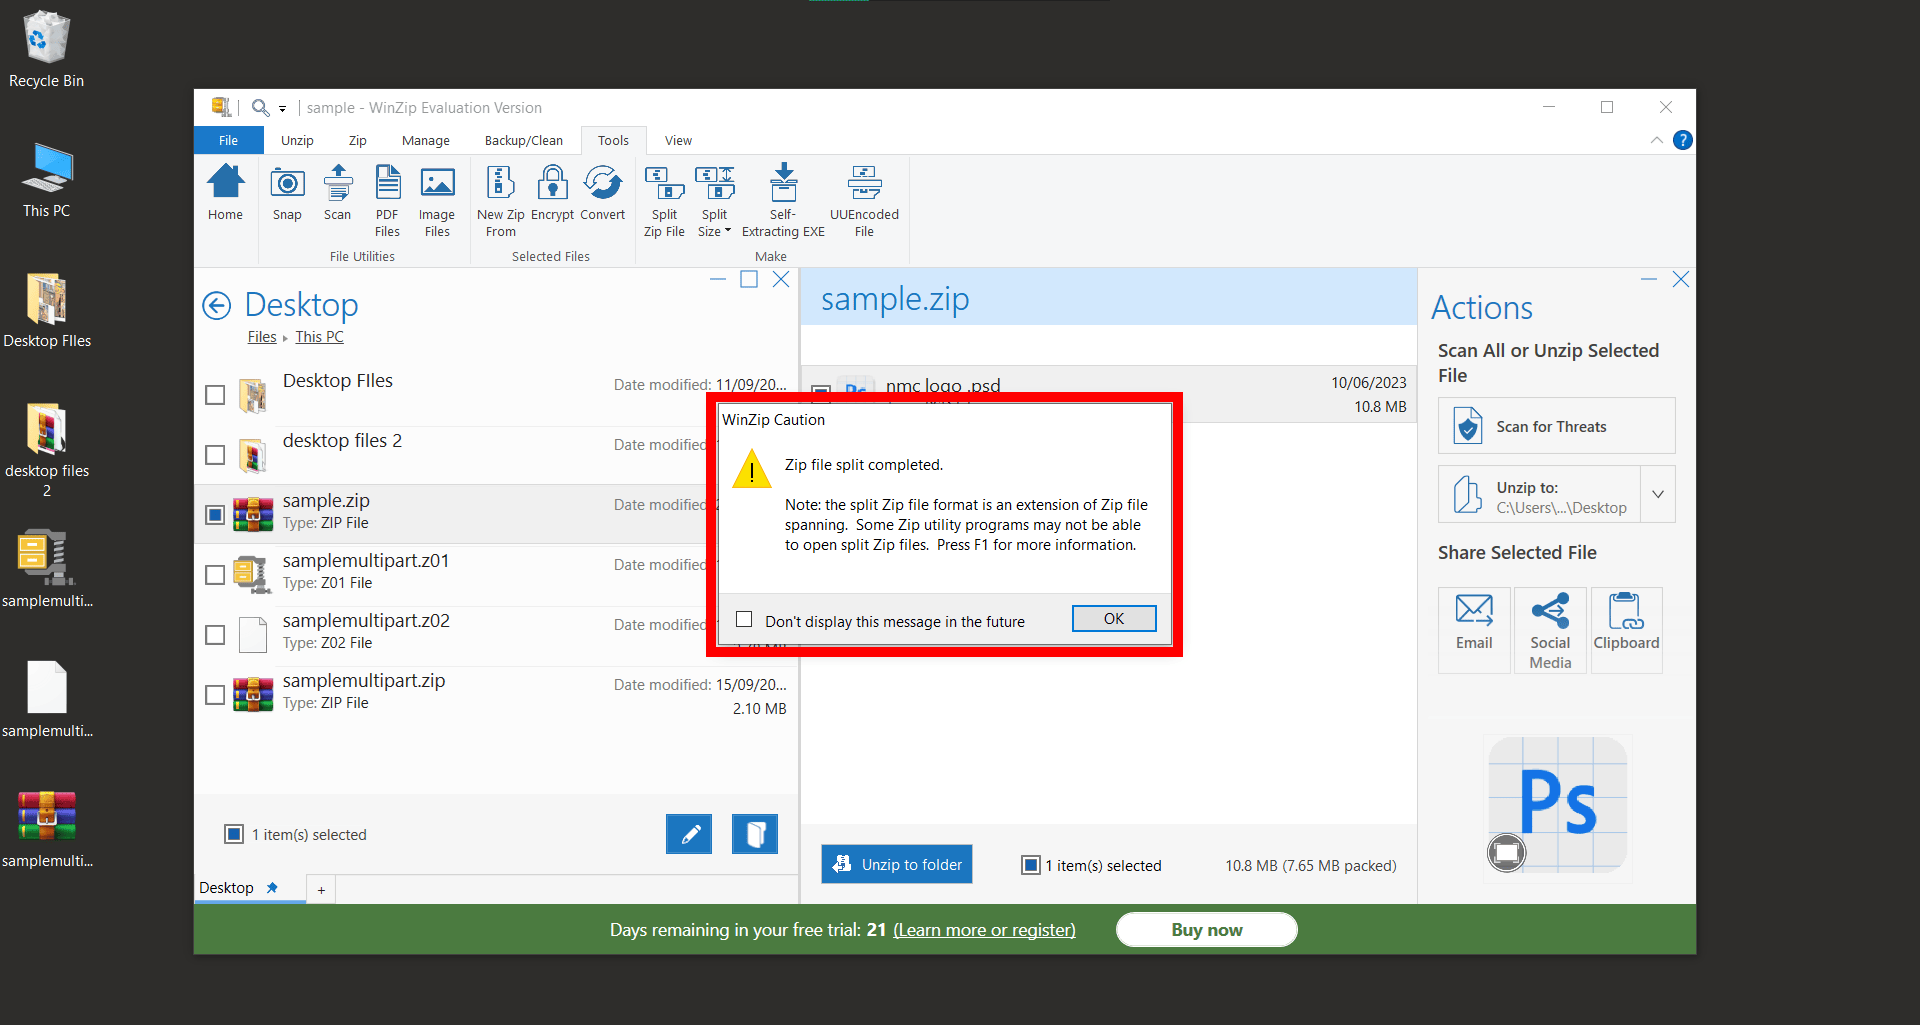Select the Split Zip File tool
This screenshot has width=1920, height=1025.
point(663,198)
